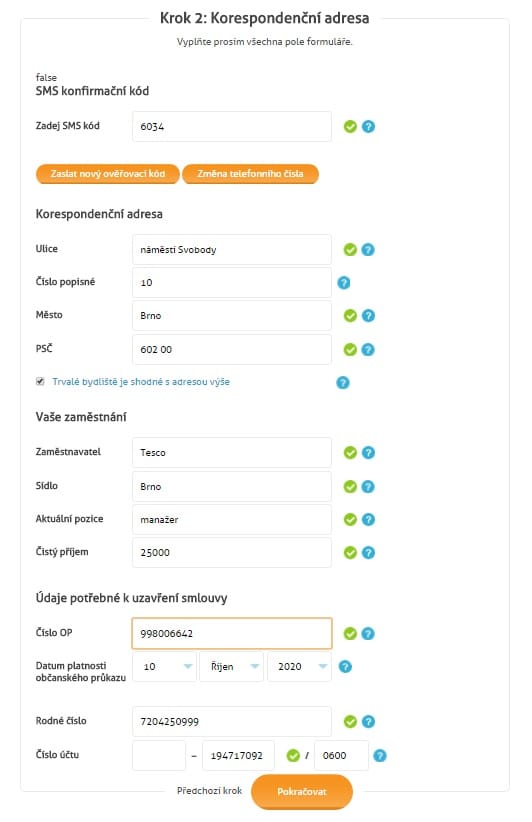Image resolution: width=532 pixels, height=822 pixels.
Task: Open help icon for PSČ field
Action: pos(368,350)
